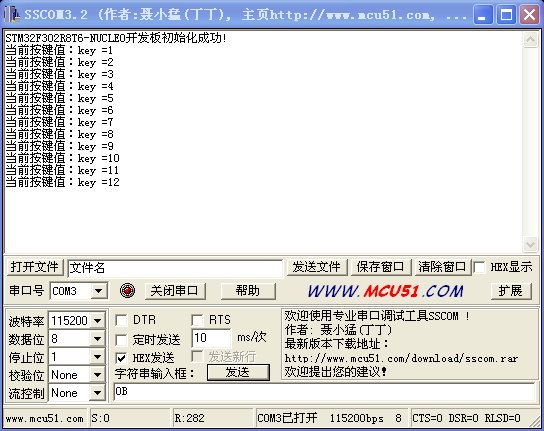Click the 文件名 file name field
544x431 pixels.
tap(175, 268)
